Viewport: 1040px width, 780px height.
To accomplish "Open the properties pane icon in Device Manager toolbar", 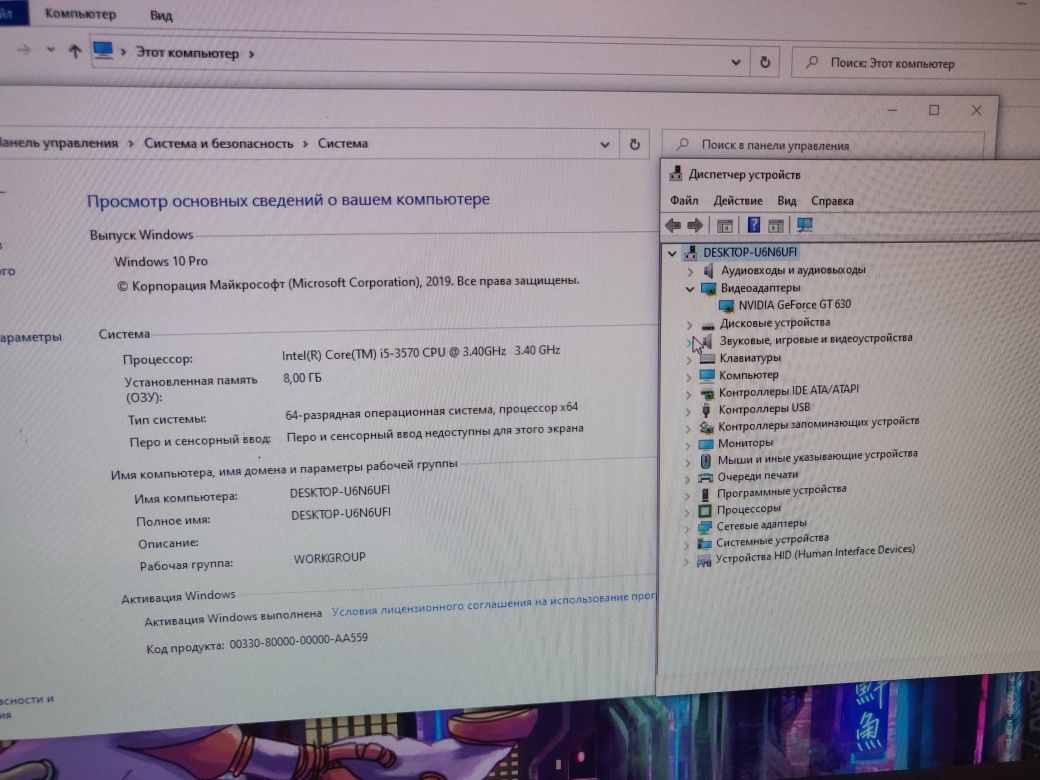I will click(x=724, y=226).
